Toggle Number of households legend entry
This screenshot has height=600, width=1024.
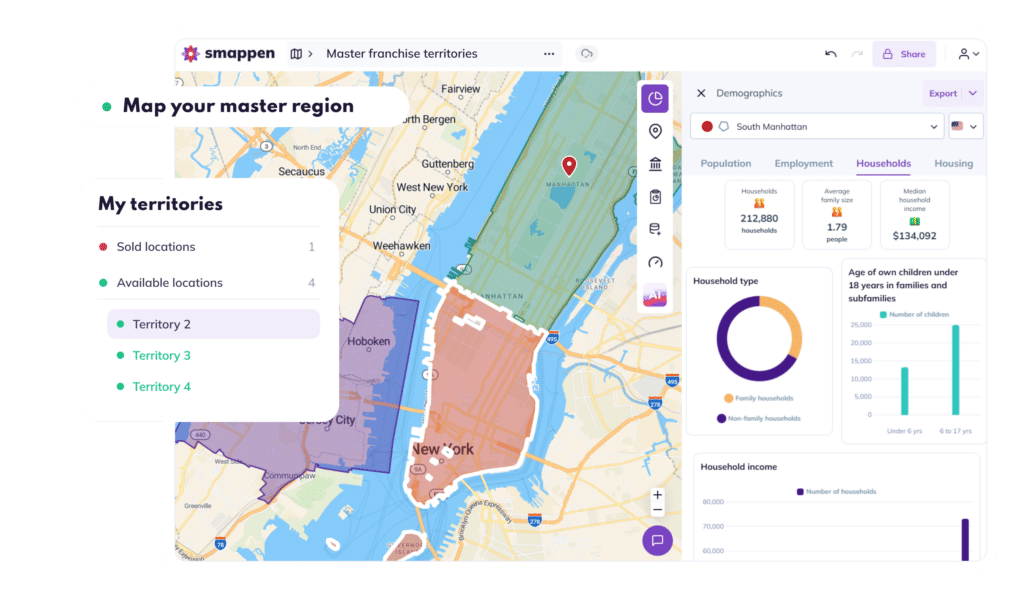tap(837, 492)
